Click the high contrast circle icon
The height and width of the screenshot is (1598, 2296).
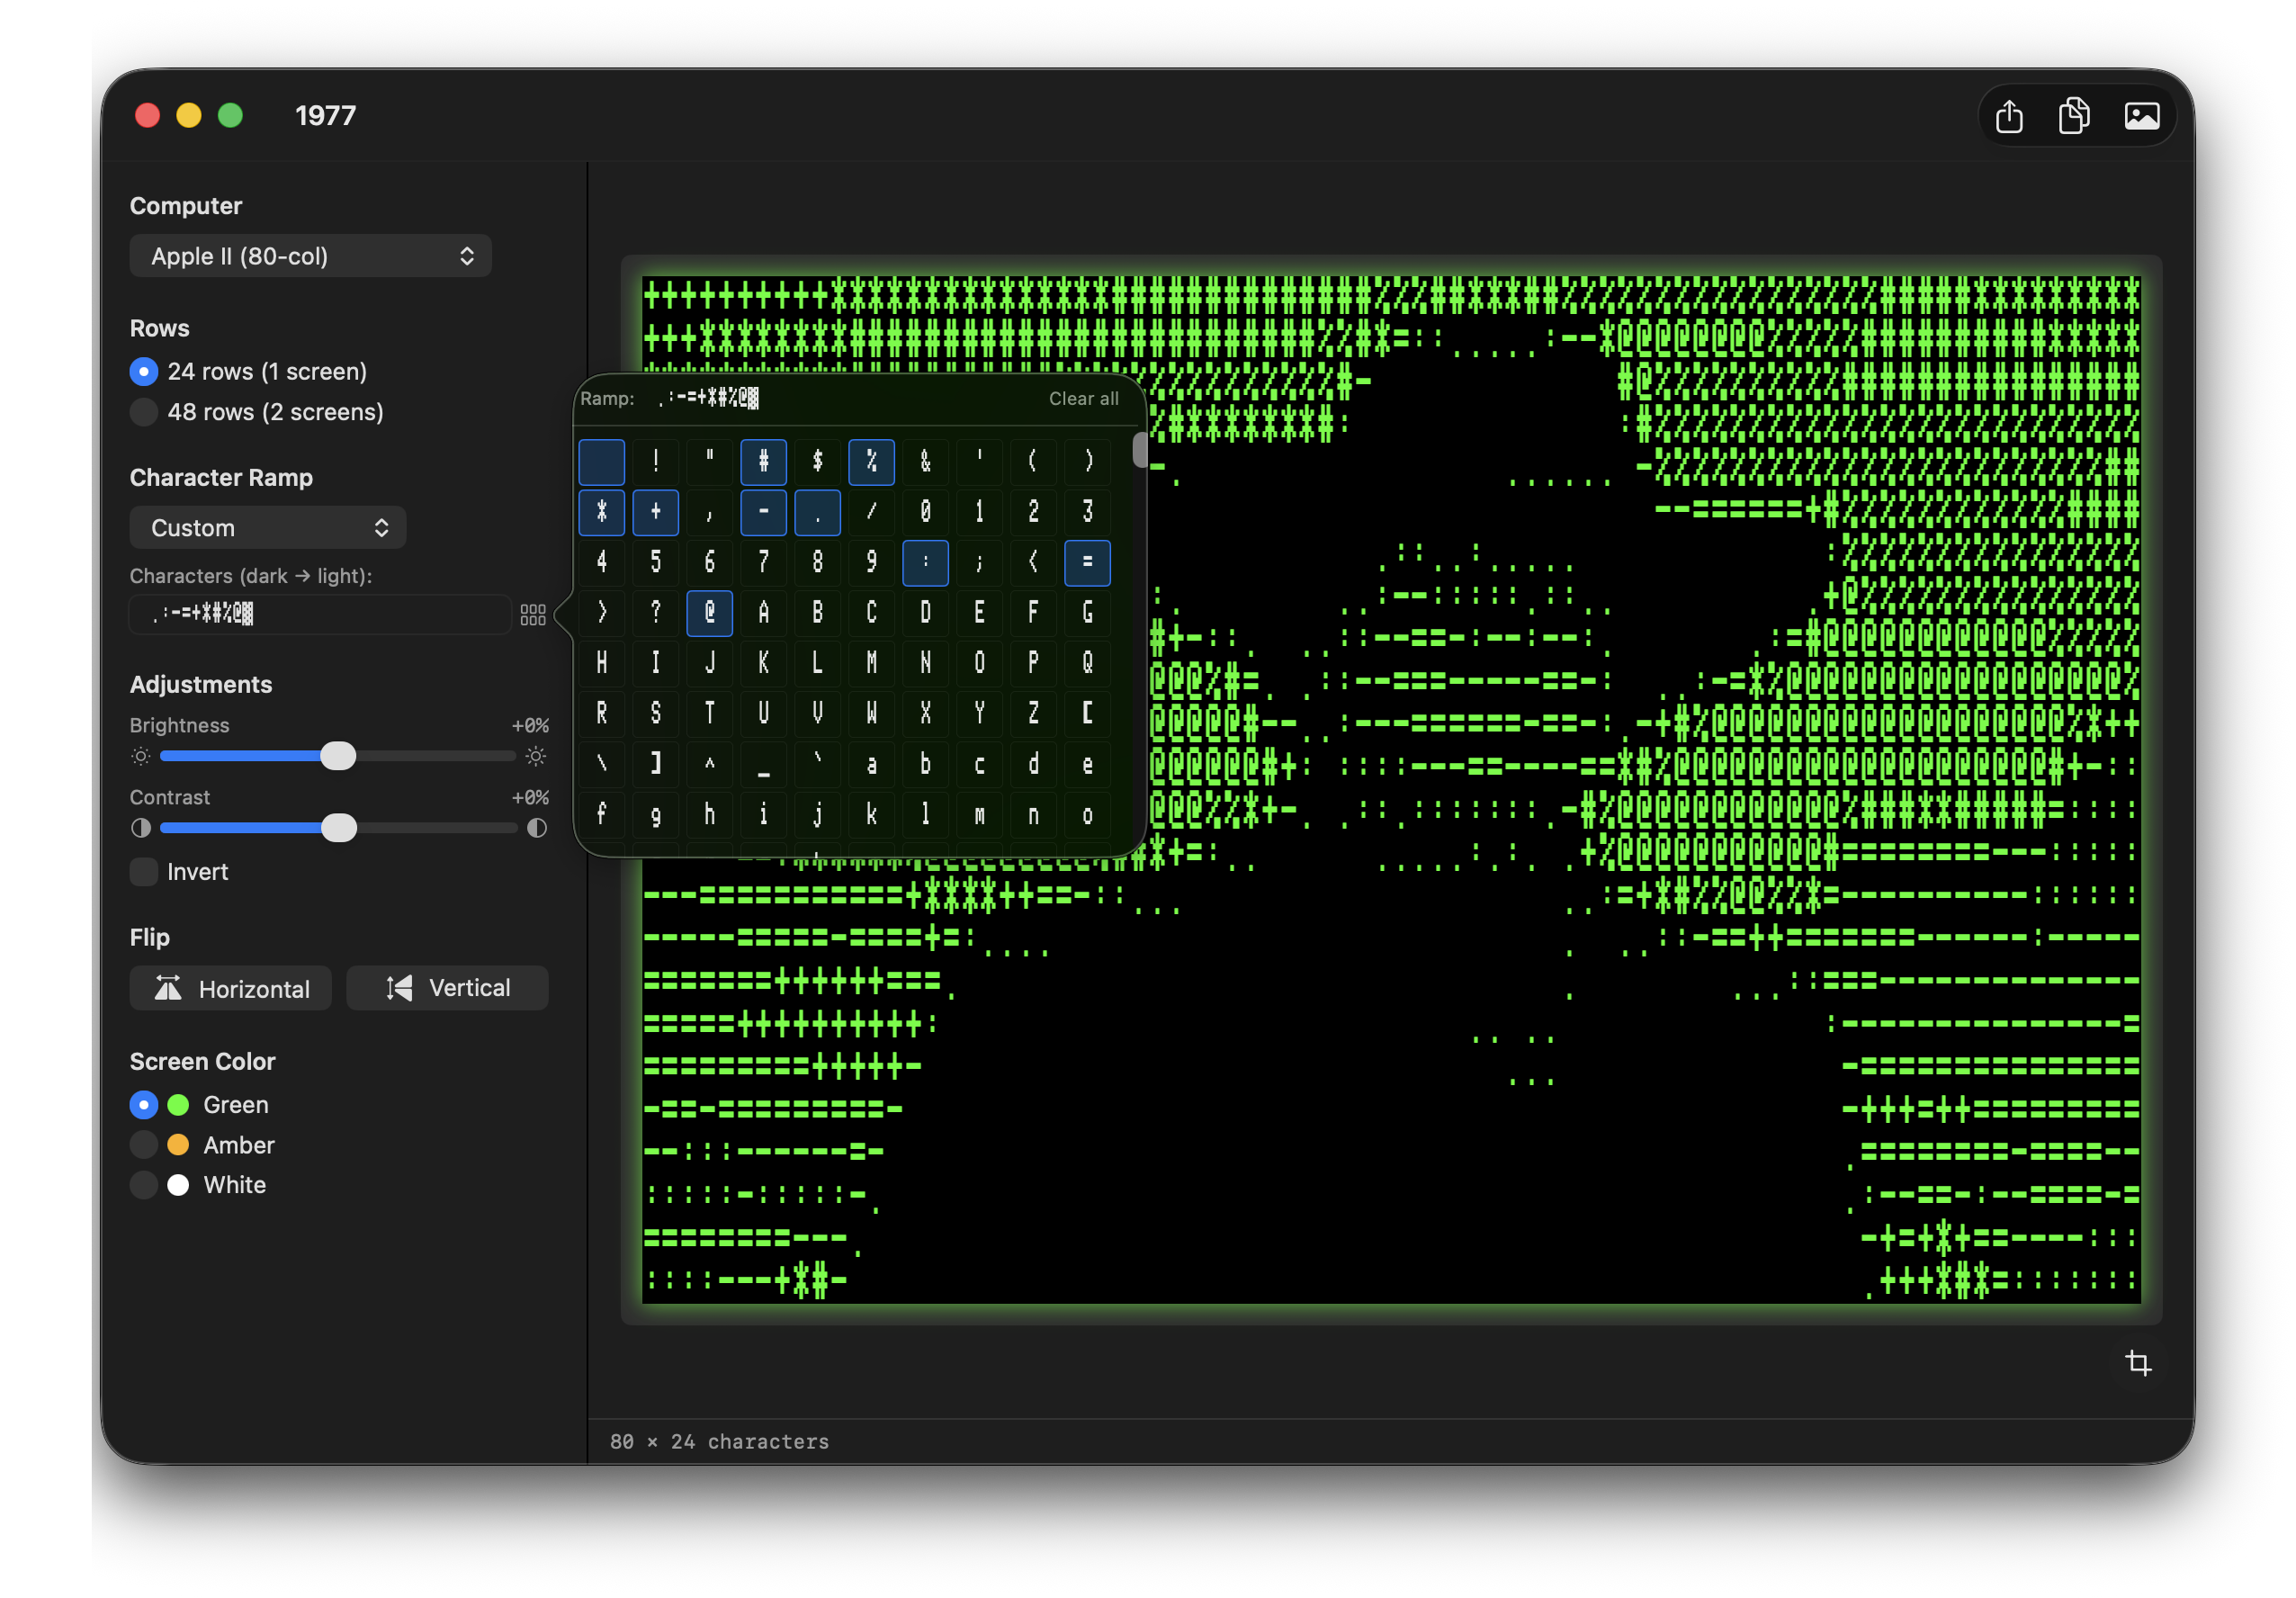537,828
